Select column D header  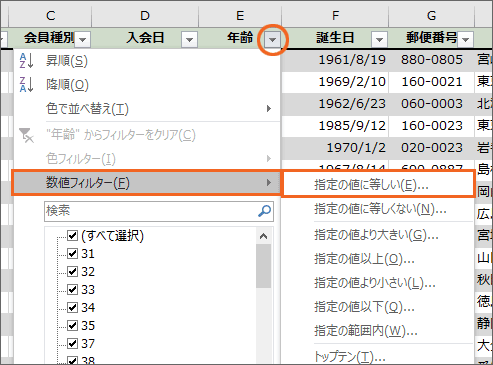point(145,15)
